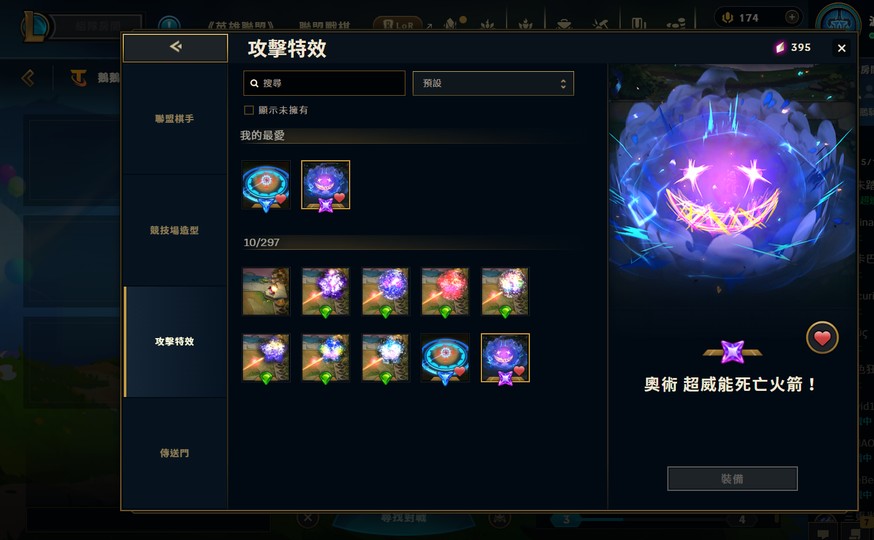
Task: Click the 裝備 equip button
Action: [x=732, y=479]
